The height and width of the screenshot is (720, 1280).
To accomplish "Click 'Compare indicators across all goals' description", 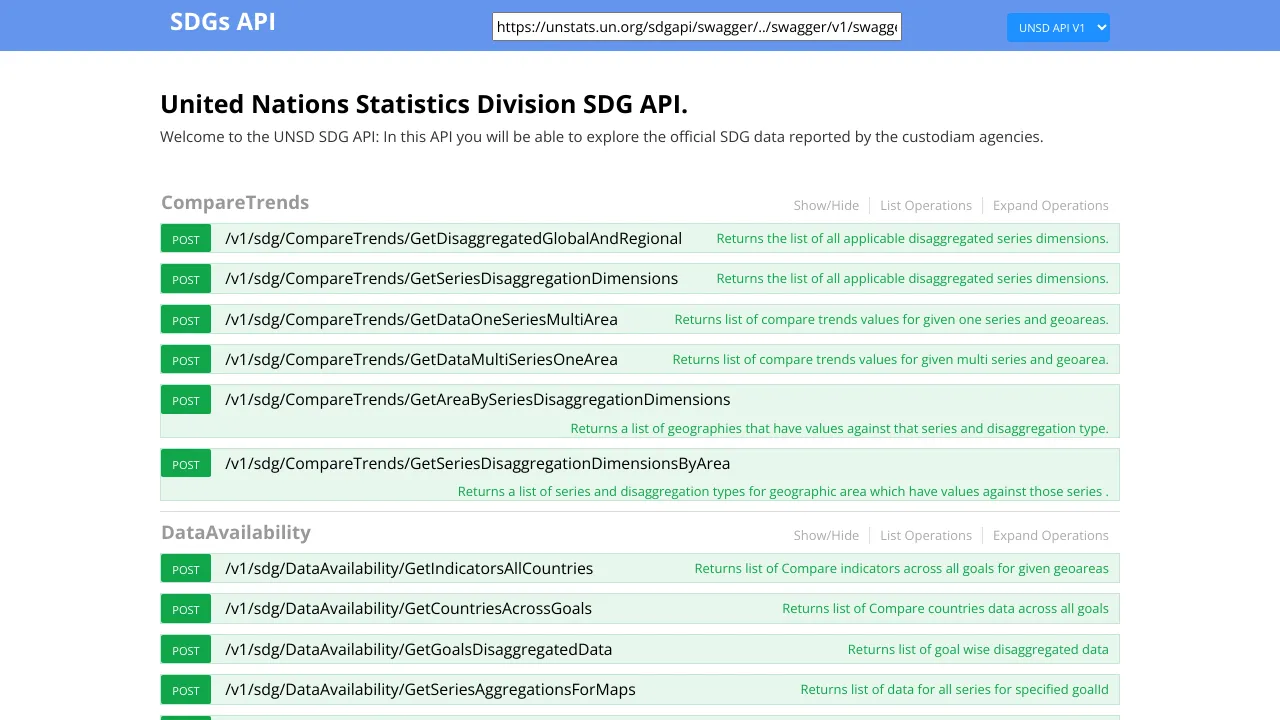I will [901, 568].
